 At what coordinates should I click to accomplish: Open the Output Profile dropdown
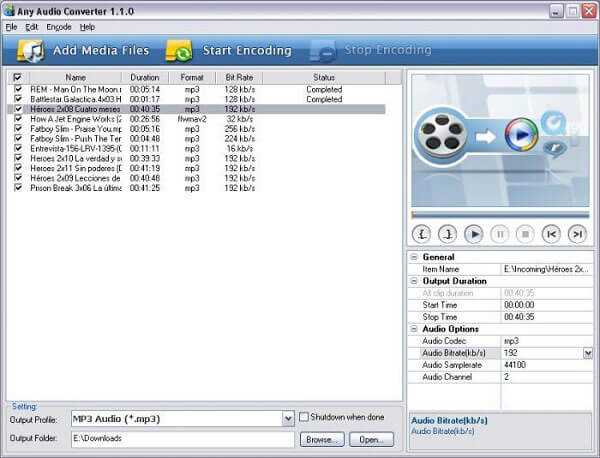(x=288, y=419)
